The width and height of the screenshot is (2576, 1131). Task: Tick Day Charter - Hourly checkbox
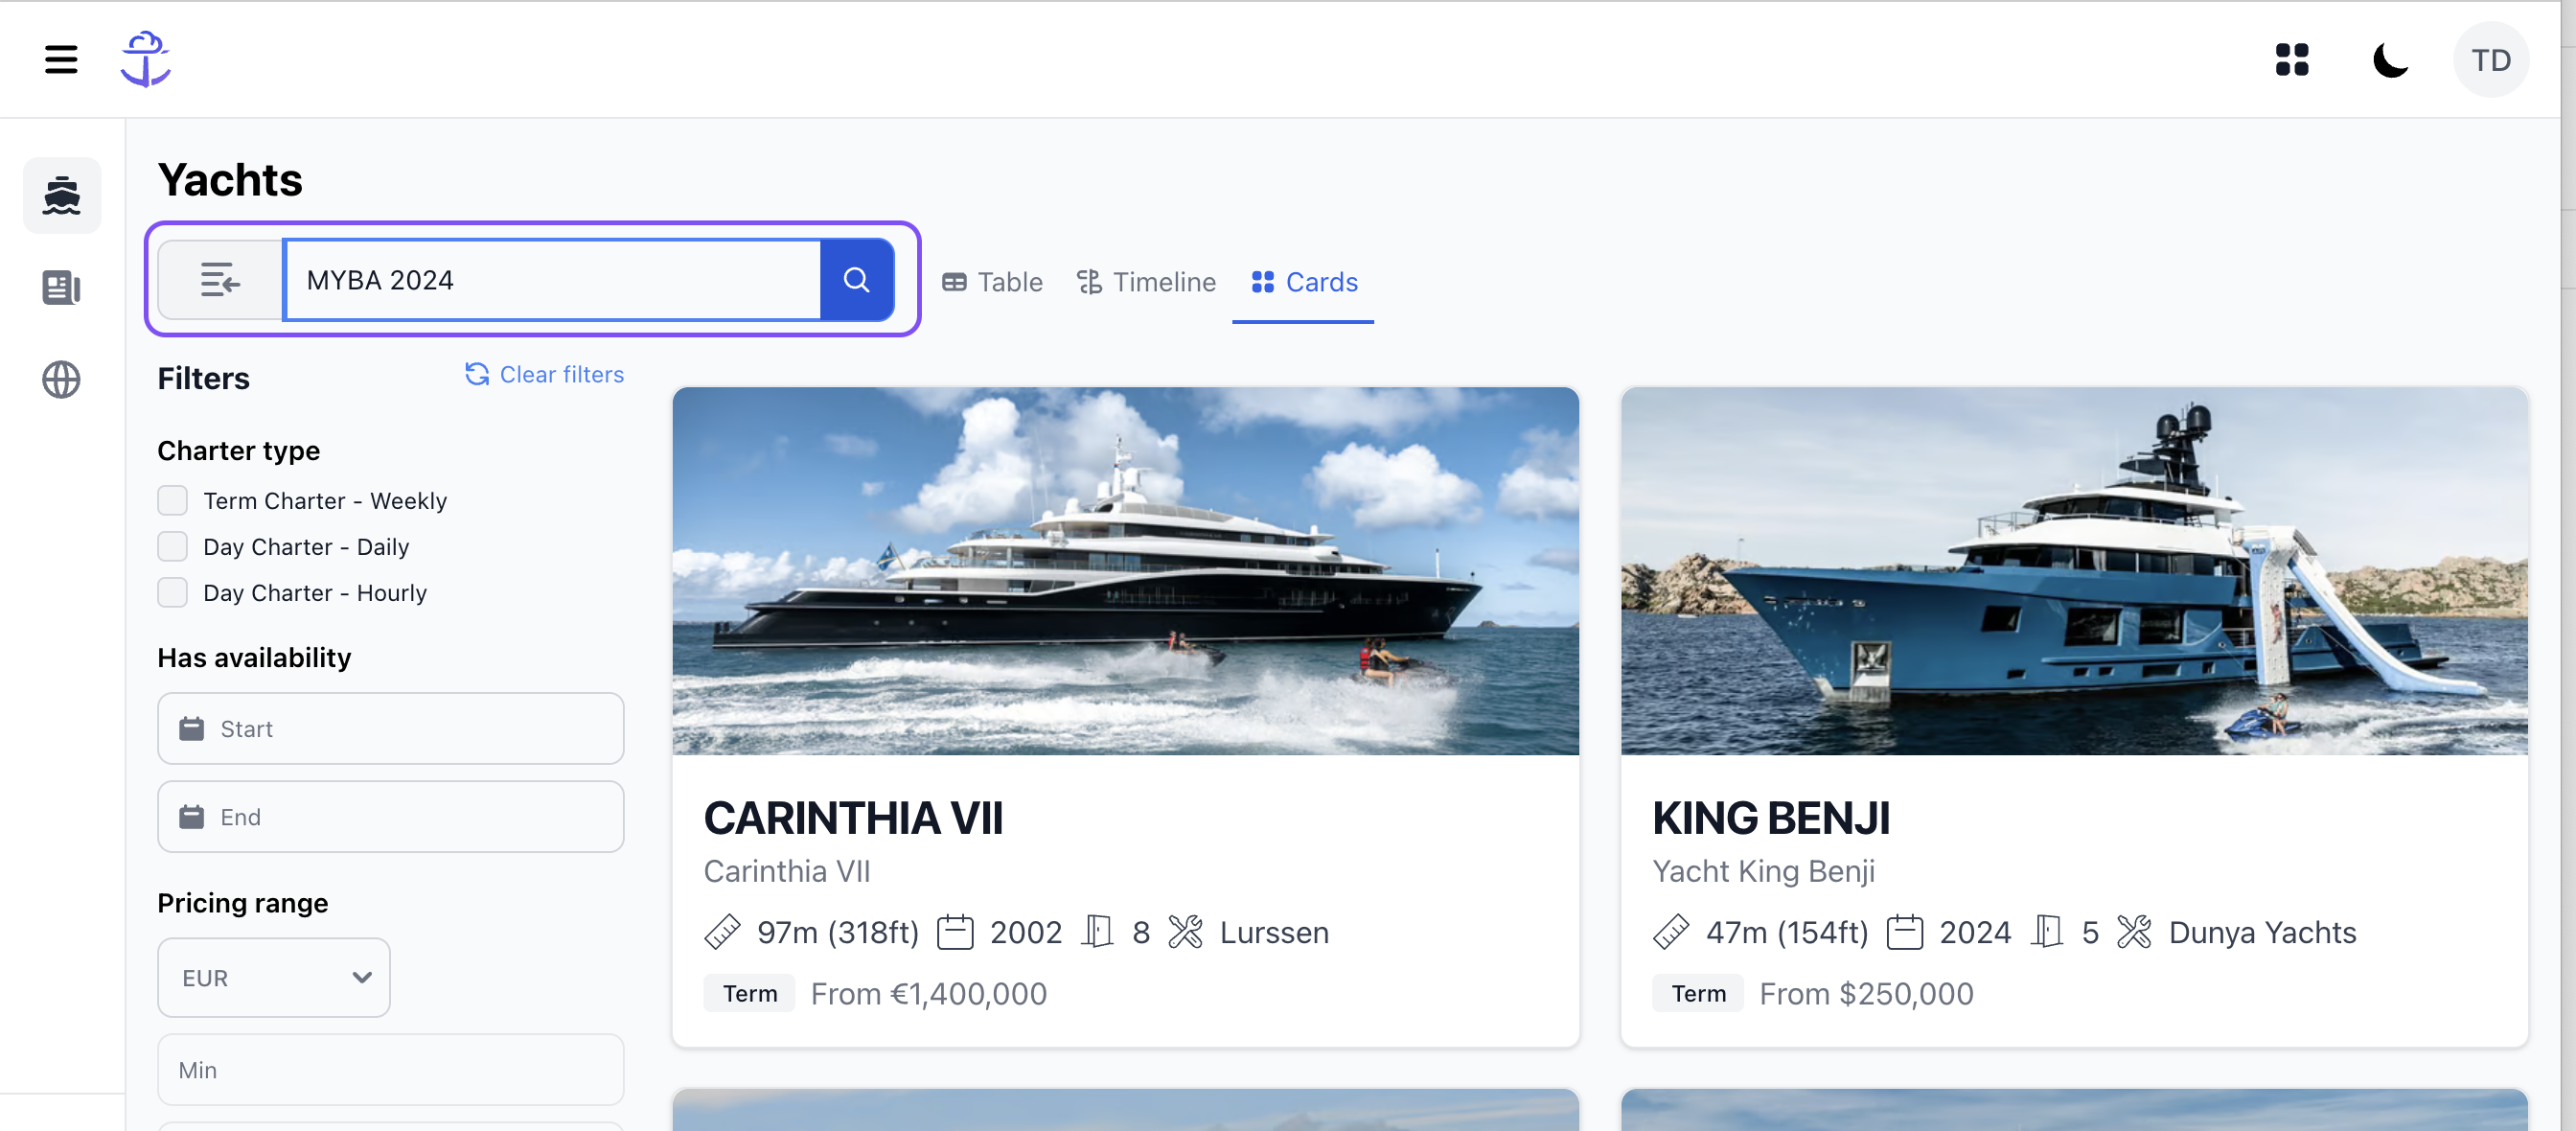click(173, 592)
